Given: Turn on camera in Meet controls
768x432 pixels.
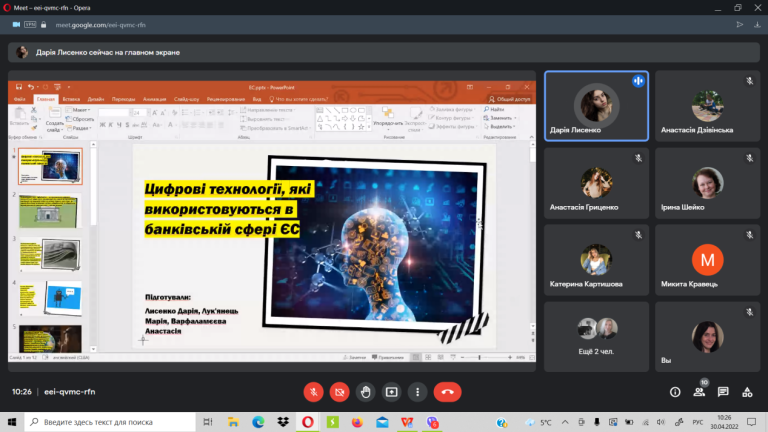Looking at the screenshot, I should [339, 392].
